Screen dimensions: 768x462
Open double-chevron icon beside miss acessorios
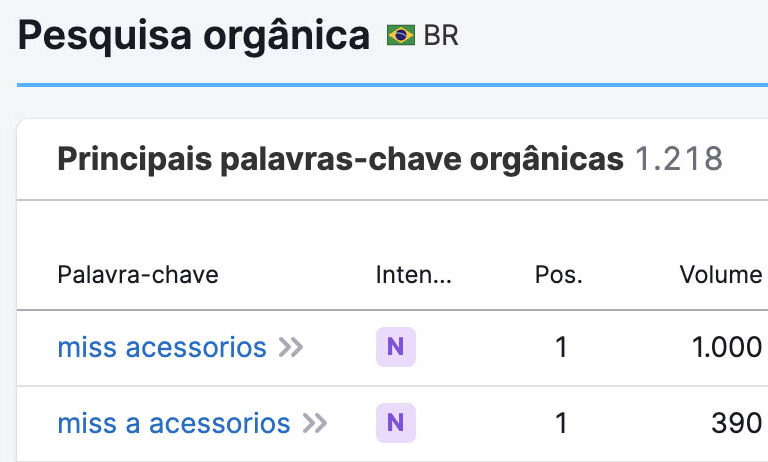[291, 347]
